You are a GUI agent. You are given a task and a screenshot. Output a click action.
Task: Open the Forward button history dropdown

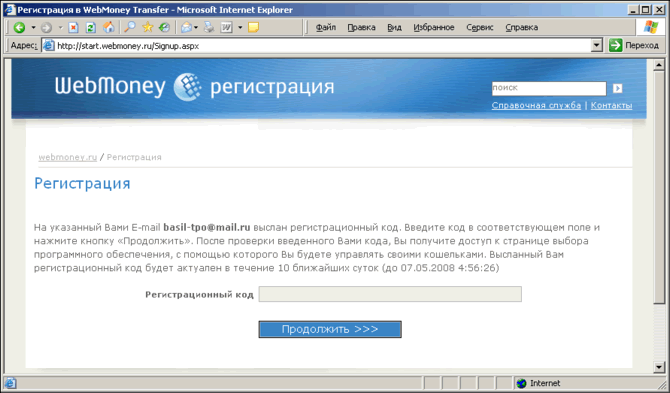[60, 27]
